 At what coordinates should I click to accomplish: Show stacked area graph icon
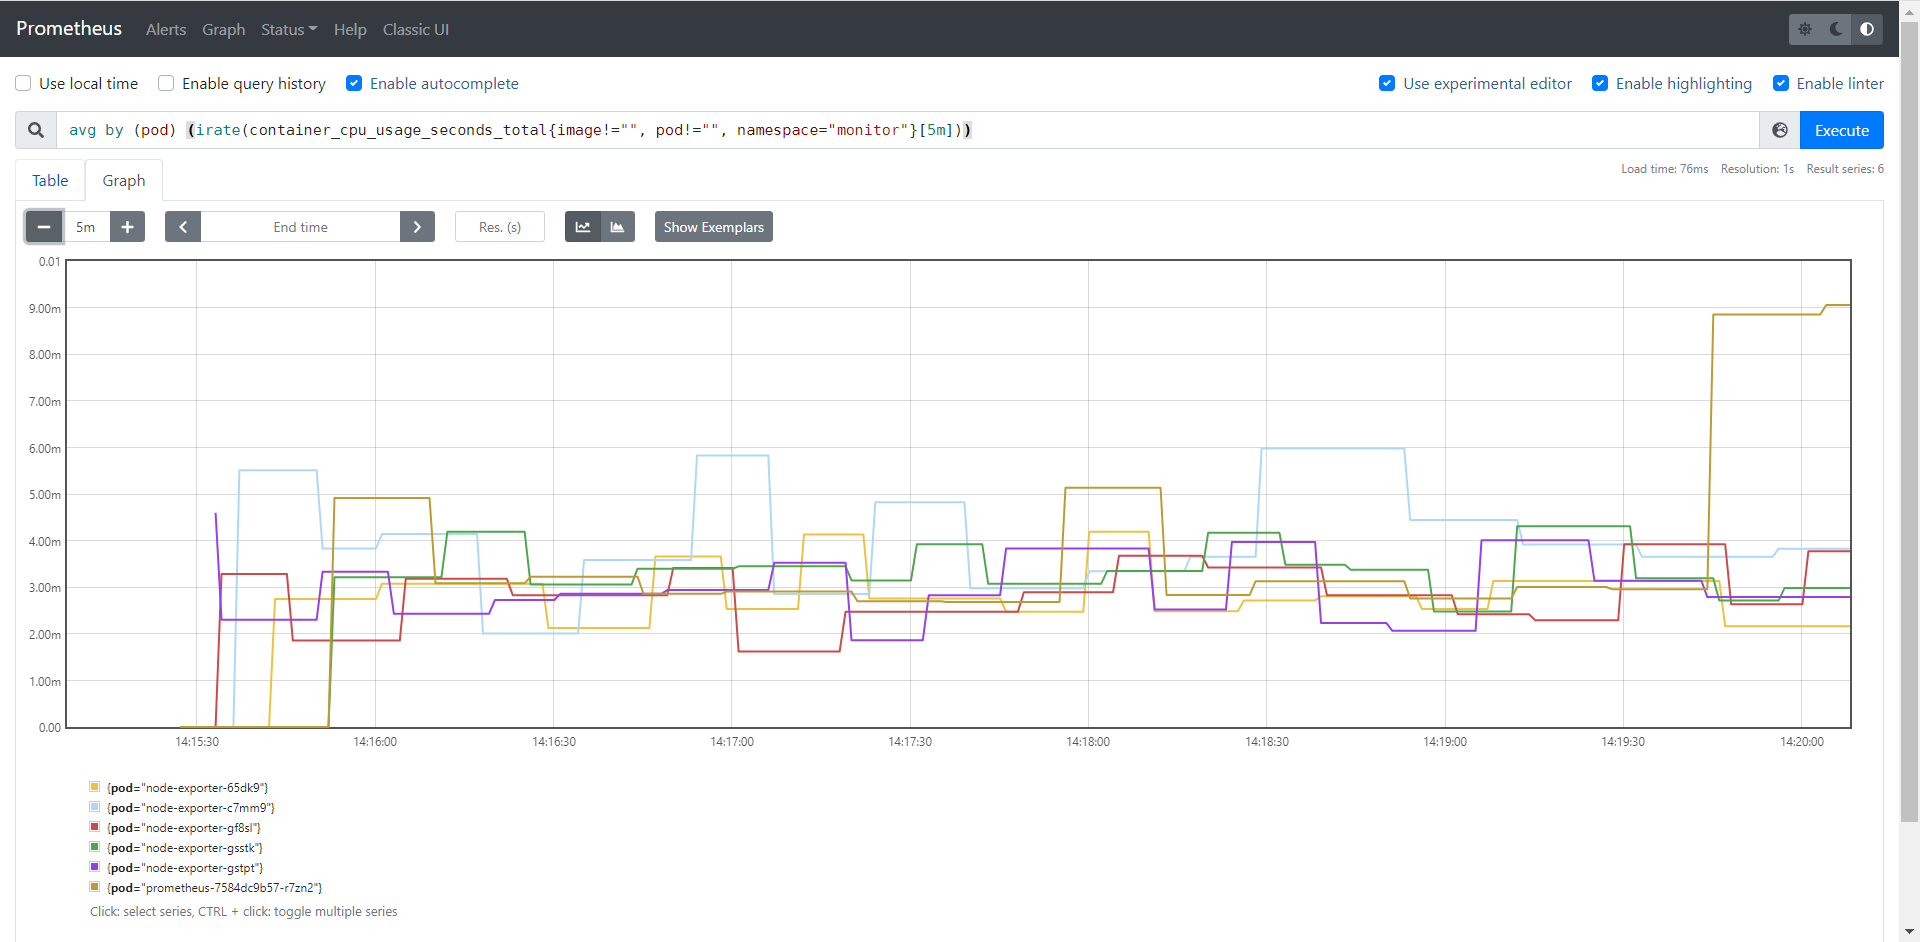click(x=617, y=227)
